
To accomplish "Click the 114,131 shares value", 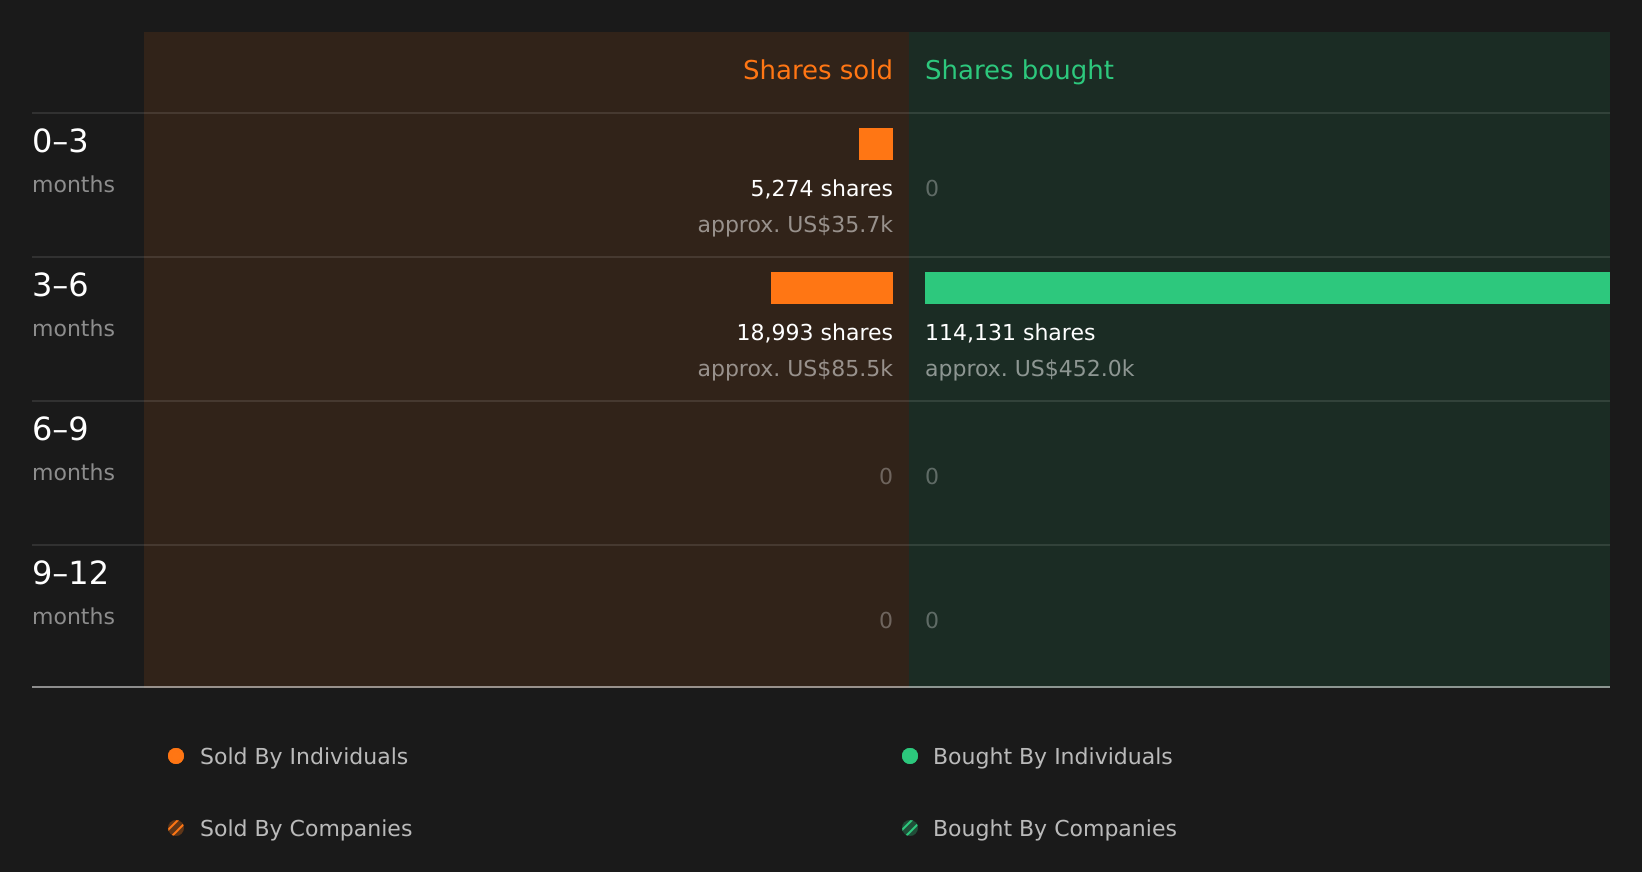I will point(1010,333).
